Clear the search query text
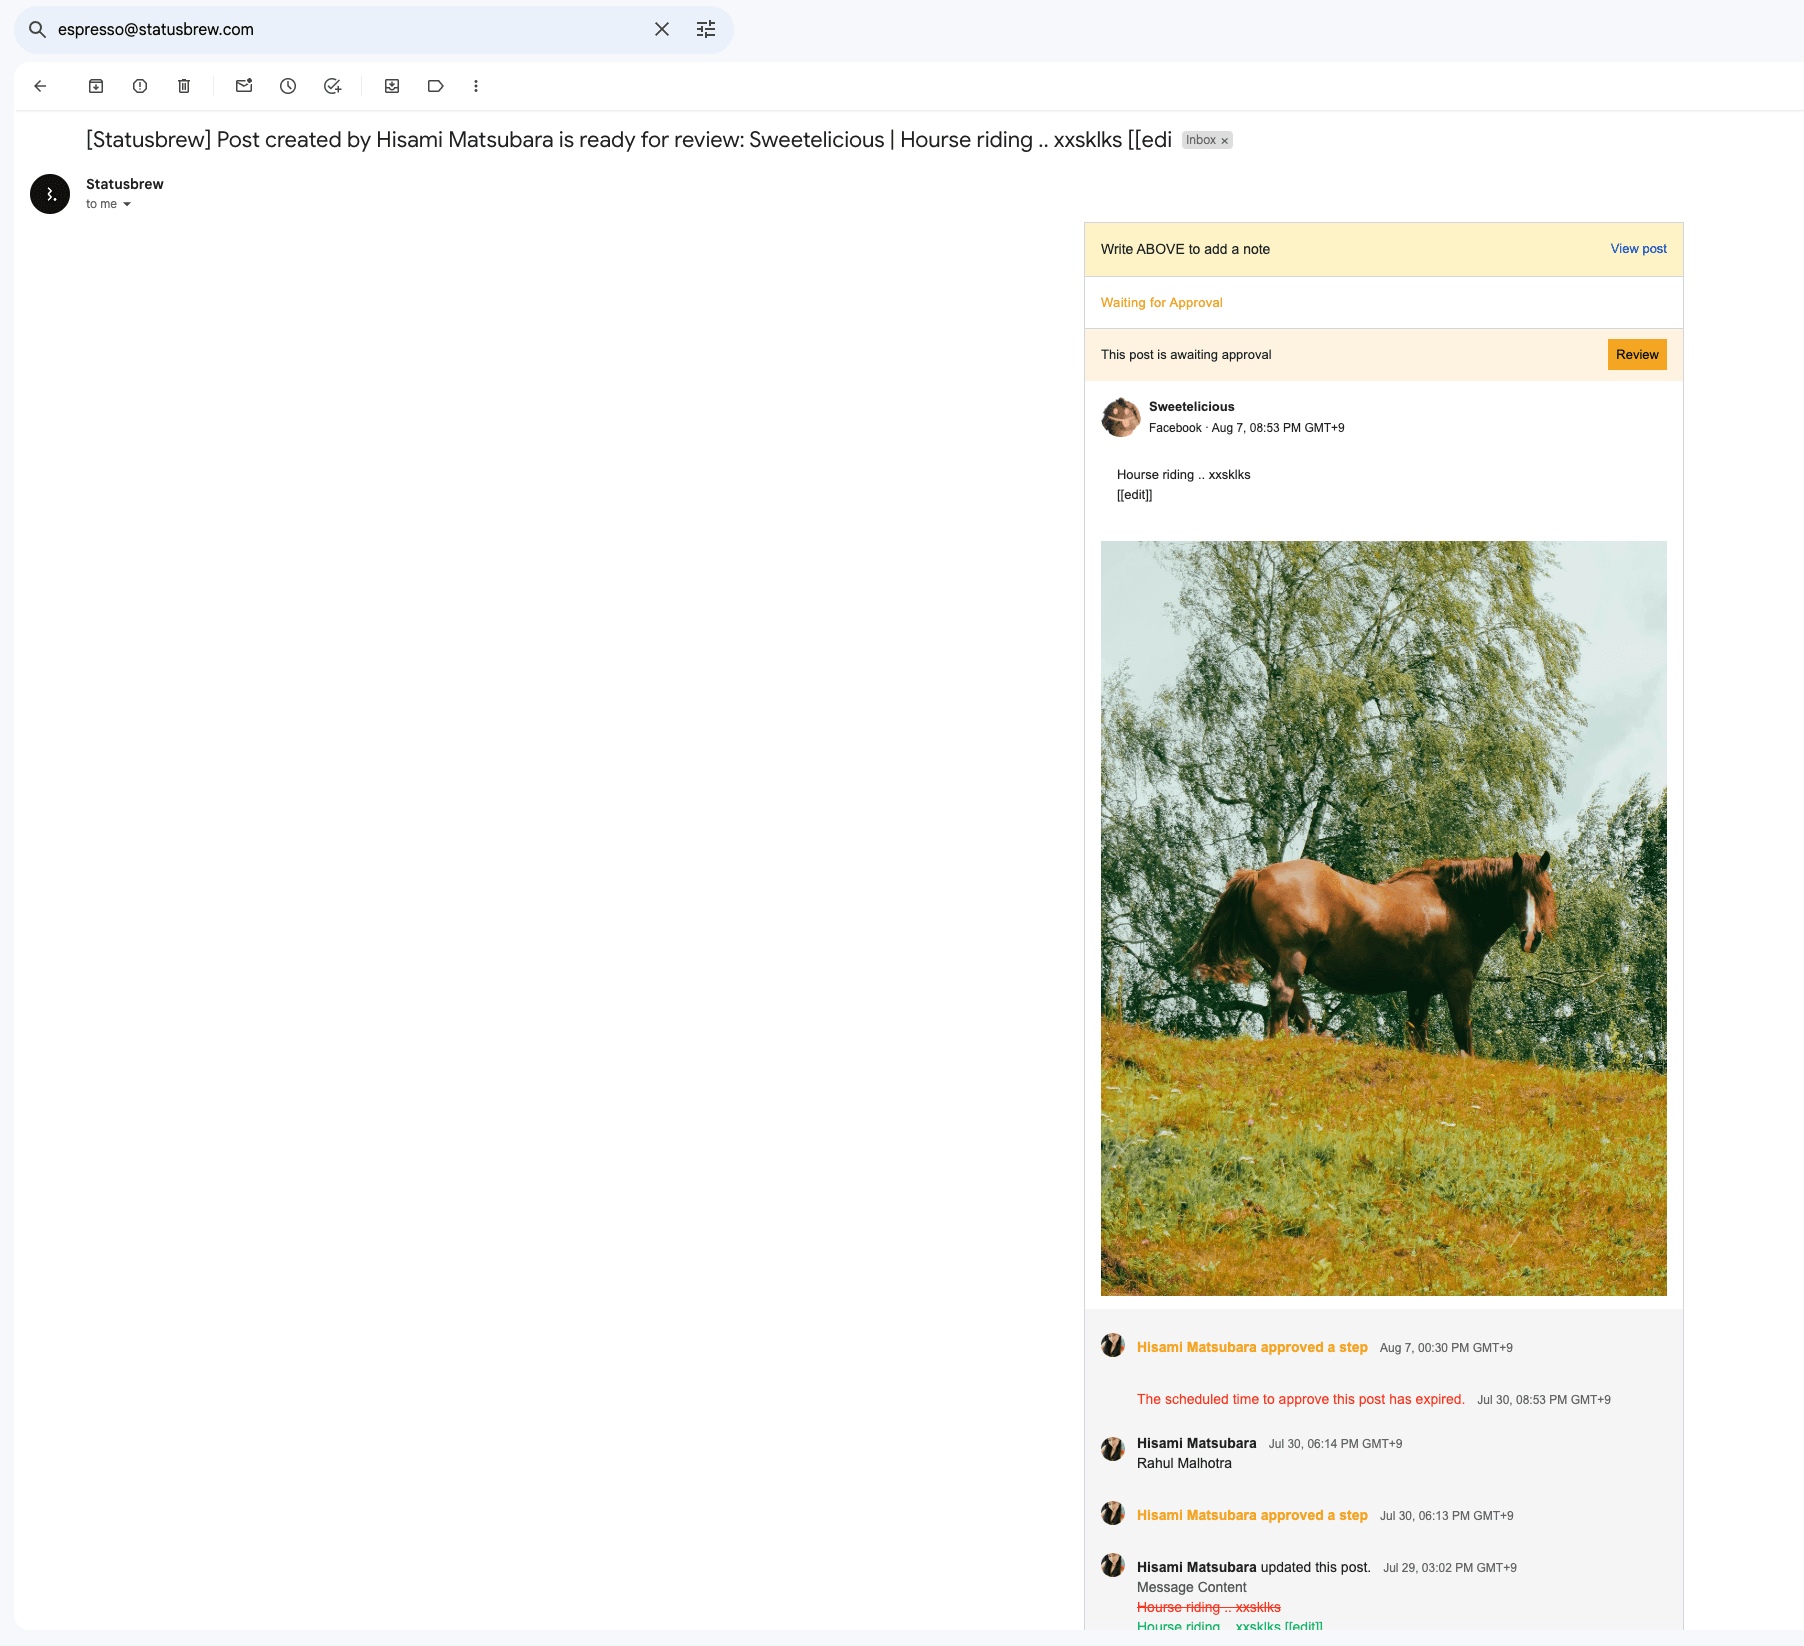The height and width of the screenshot is (1646, 1804). click(662, 30)
